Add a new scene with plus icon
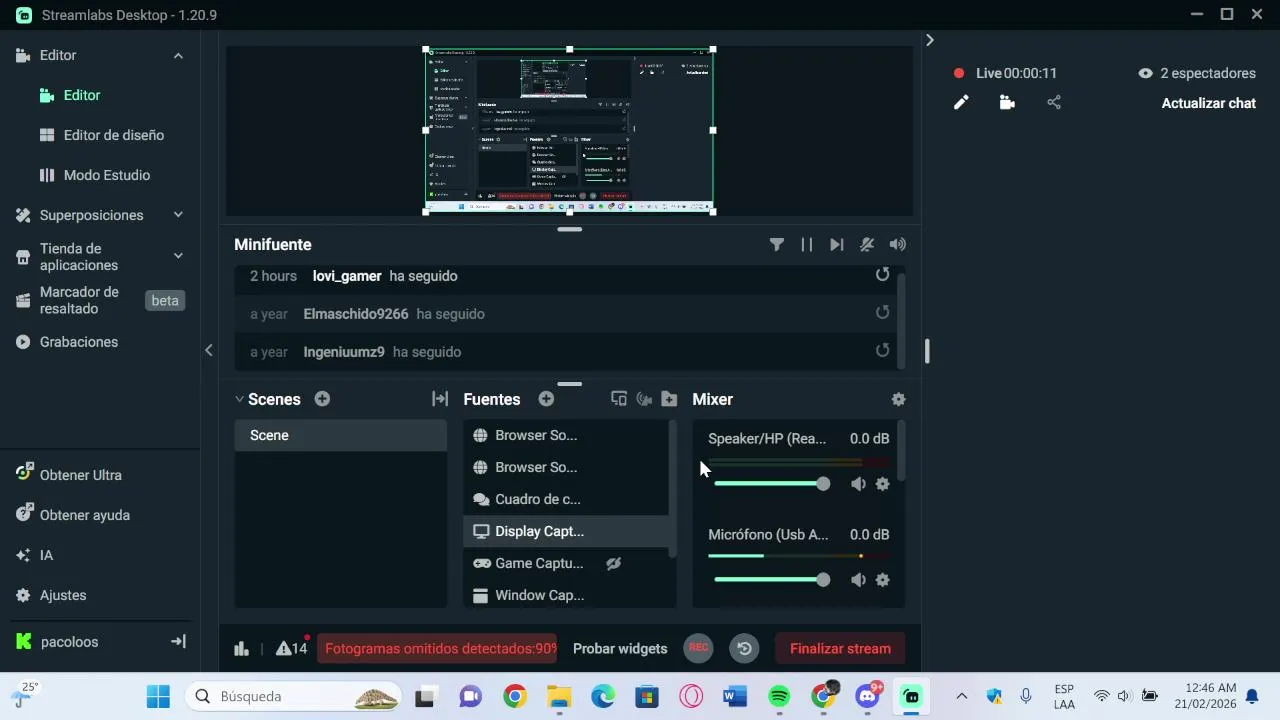The width and height of the screenshot is (1280, 720). (x=322, y=399)
